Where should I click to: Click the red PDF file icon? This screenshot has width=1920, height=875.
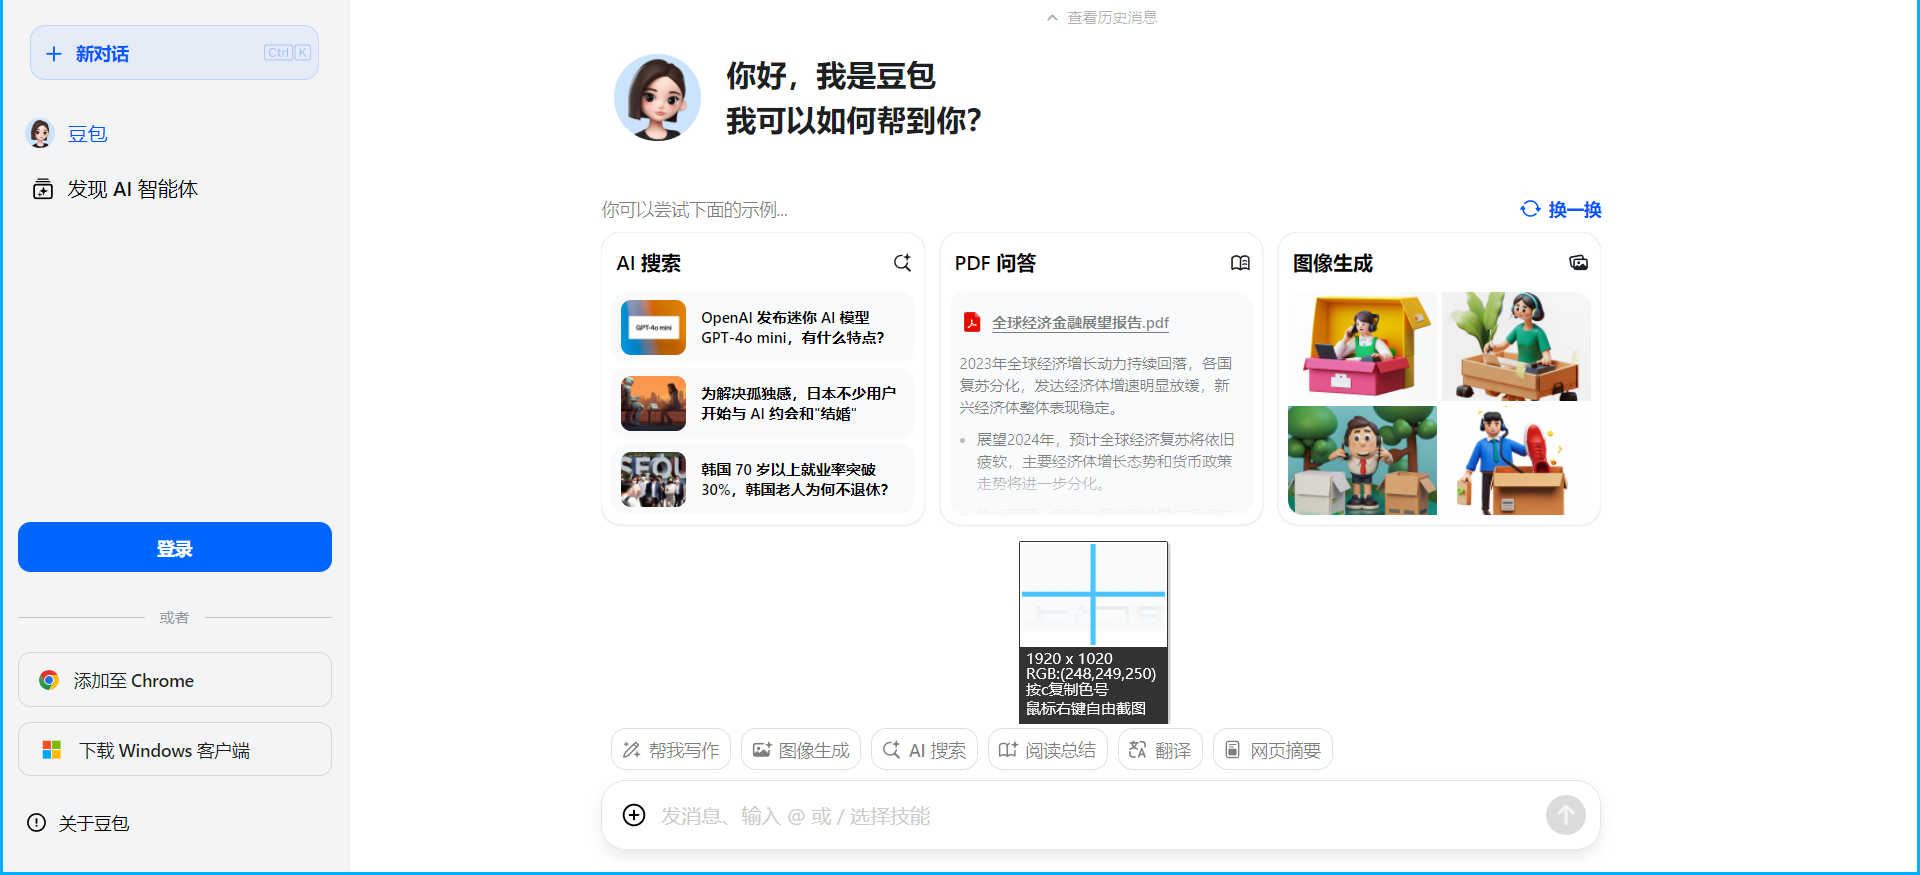point(972,322)
